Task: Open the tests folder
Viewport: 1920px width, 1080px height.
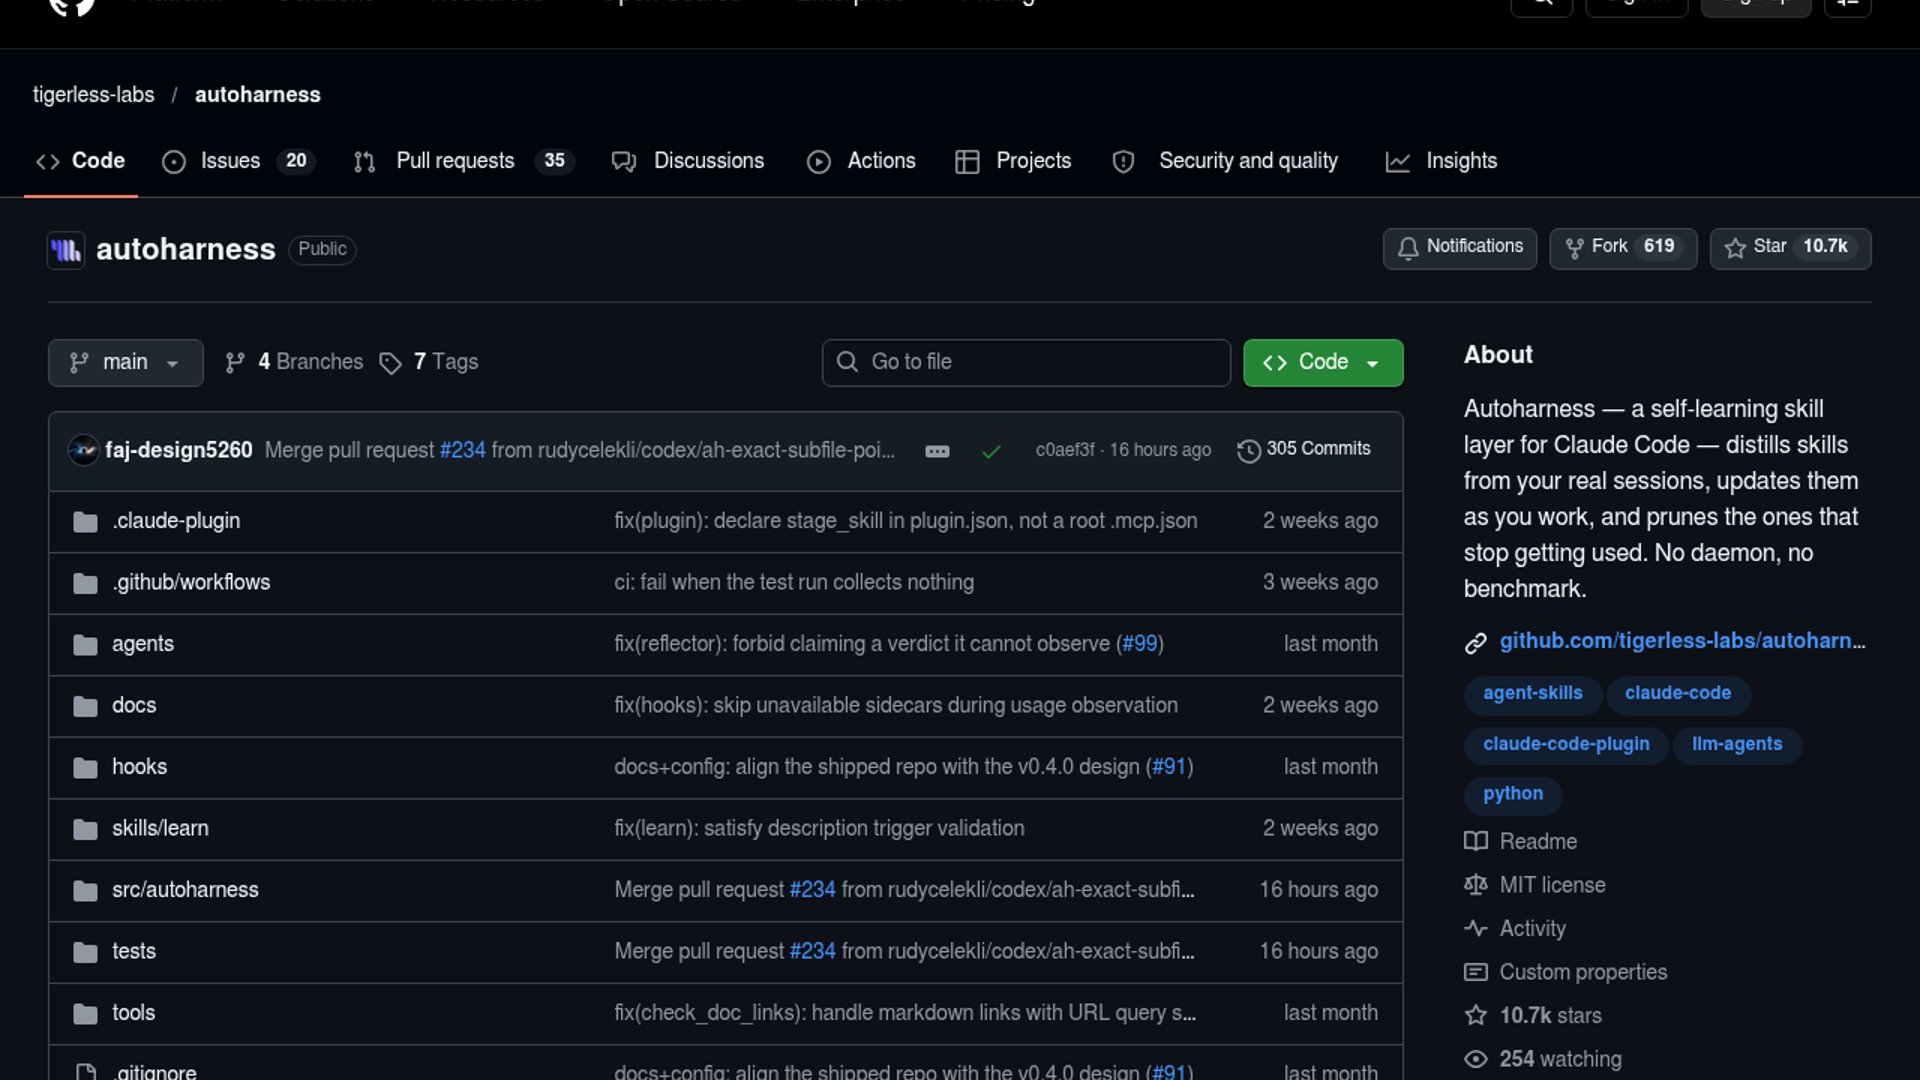Action: (134, 951)
